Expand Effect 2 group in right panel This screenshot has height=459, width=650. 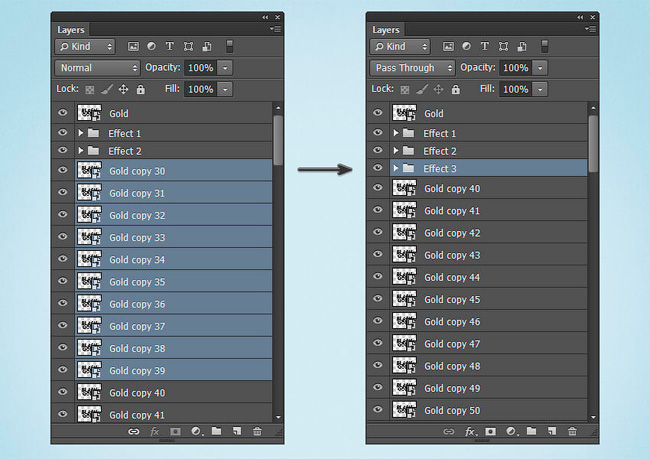point(396,151)
